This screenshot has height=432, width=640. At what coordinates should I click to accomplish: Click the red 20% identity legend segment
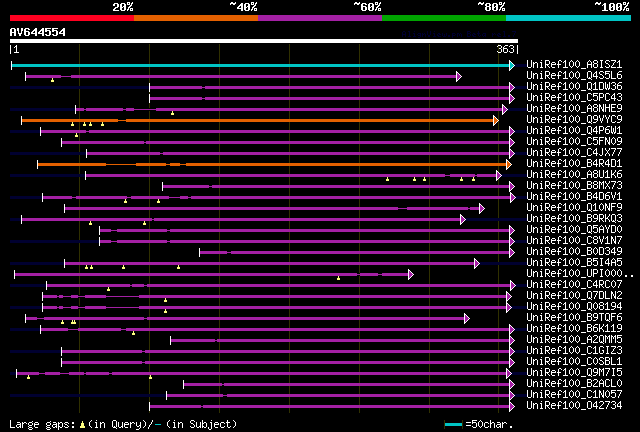click(72, 18)
